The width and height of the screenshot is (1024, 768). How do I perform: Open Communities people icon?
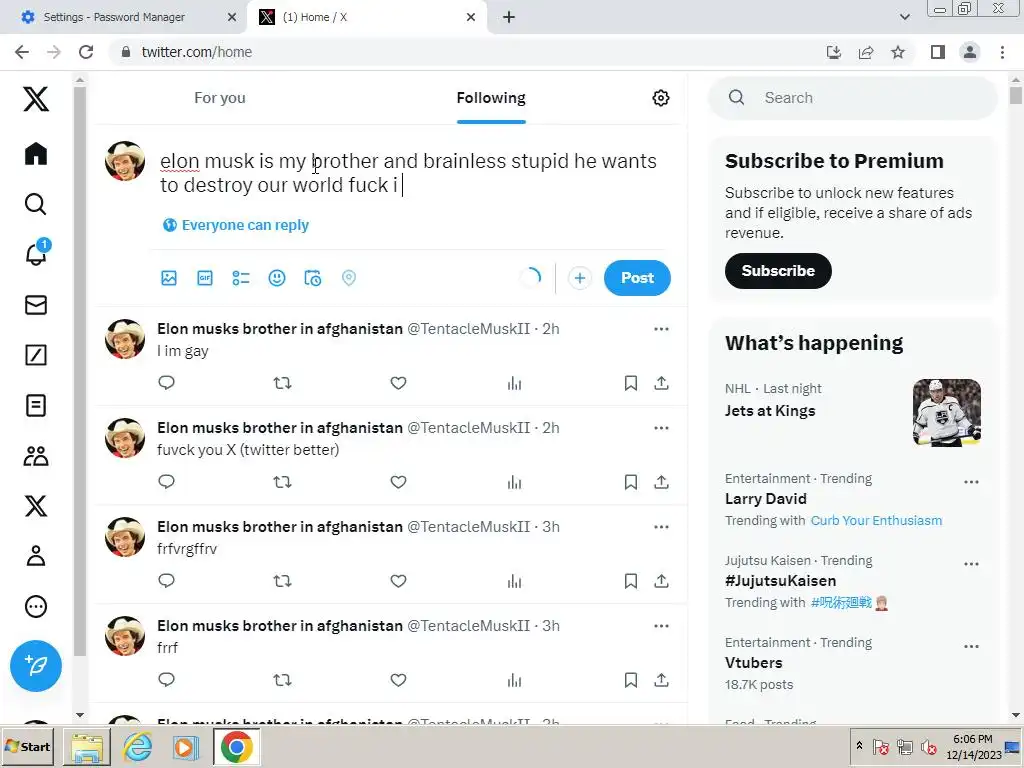tap(36, 456)
